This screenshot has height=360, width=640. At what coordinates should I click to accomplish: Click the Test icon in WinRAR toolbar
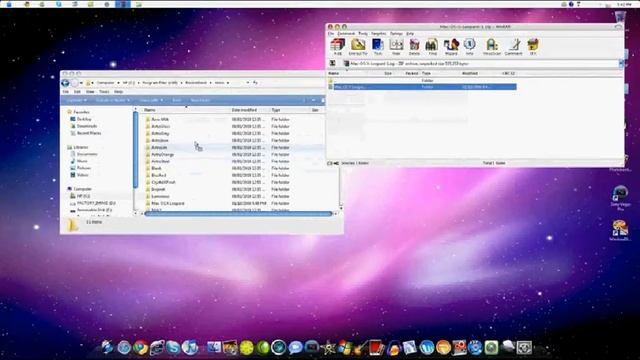pos(378,47)
